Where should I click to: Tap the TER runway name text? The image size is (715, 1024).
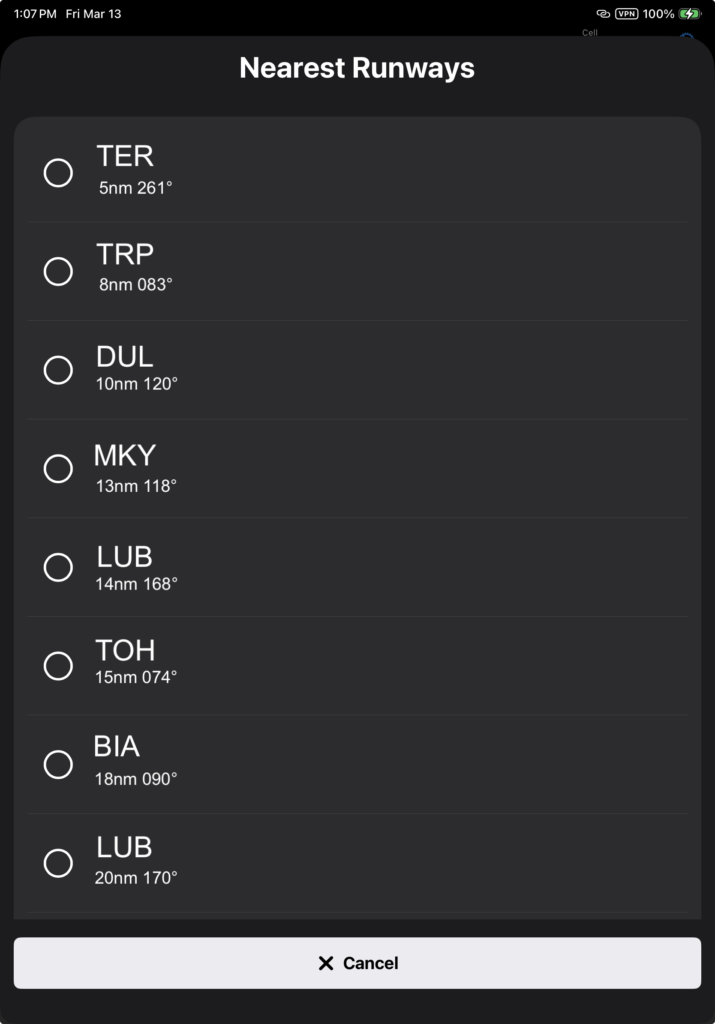pos(125,156)
